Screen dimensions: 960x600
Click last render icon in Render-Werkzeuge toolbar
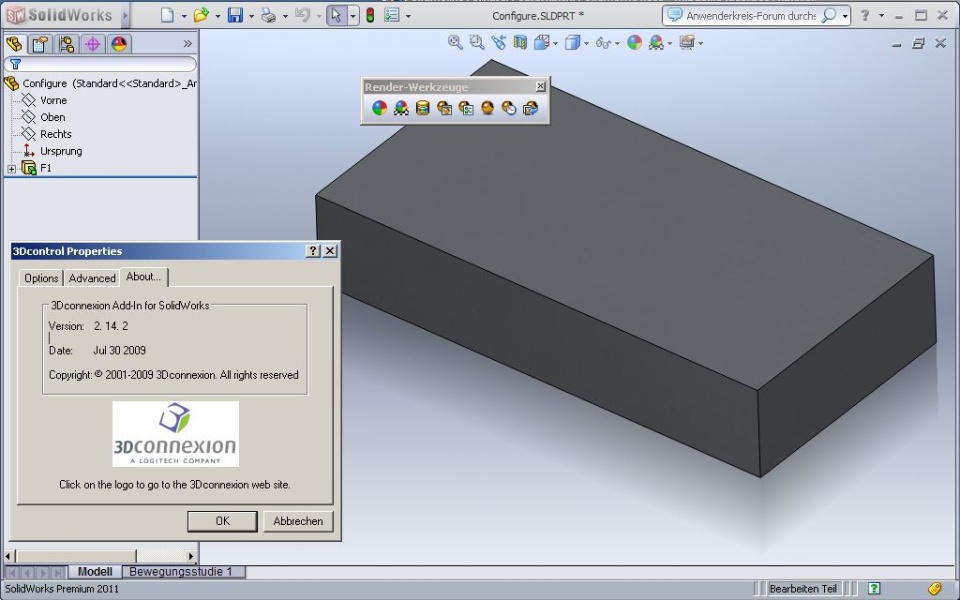tap(530, 108)
